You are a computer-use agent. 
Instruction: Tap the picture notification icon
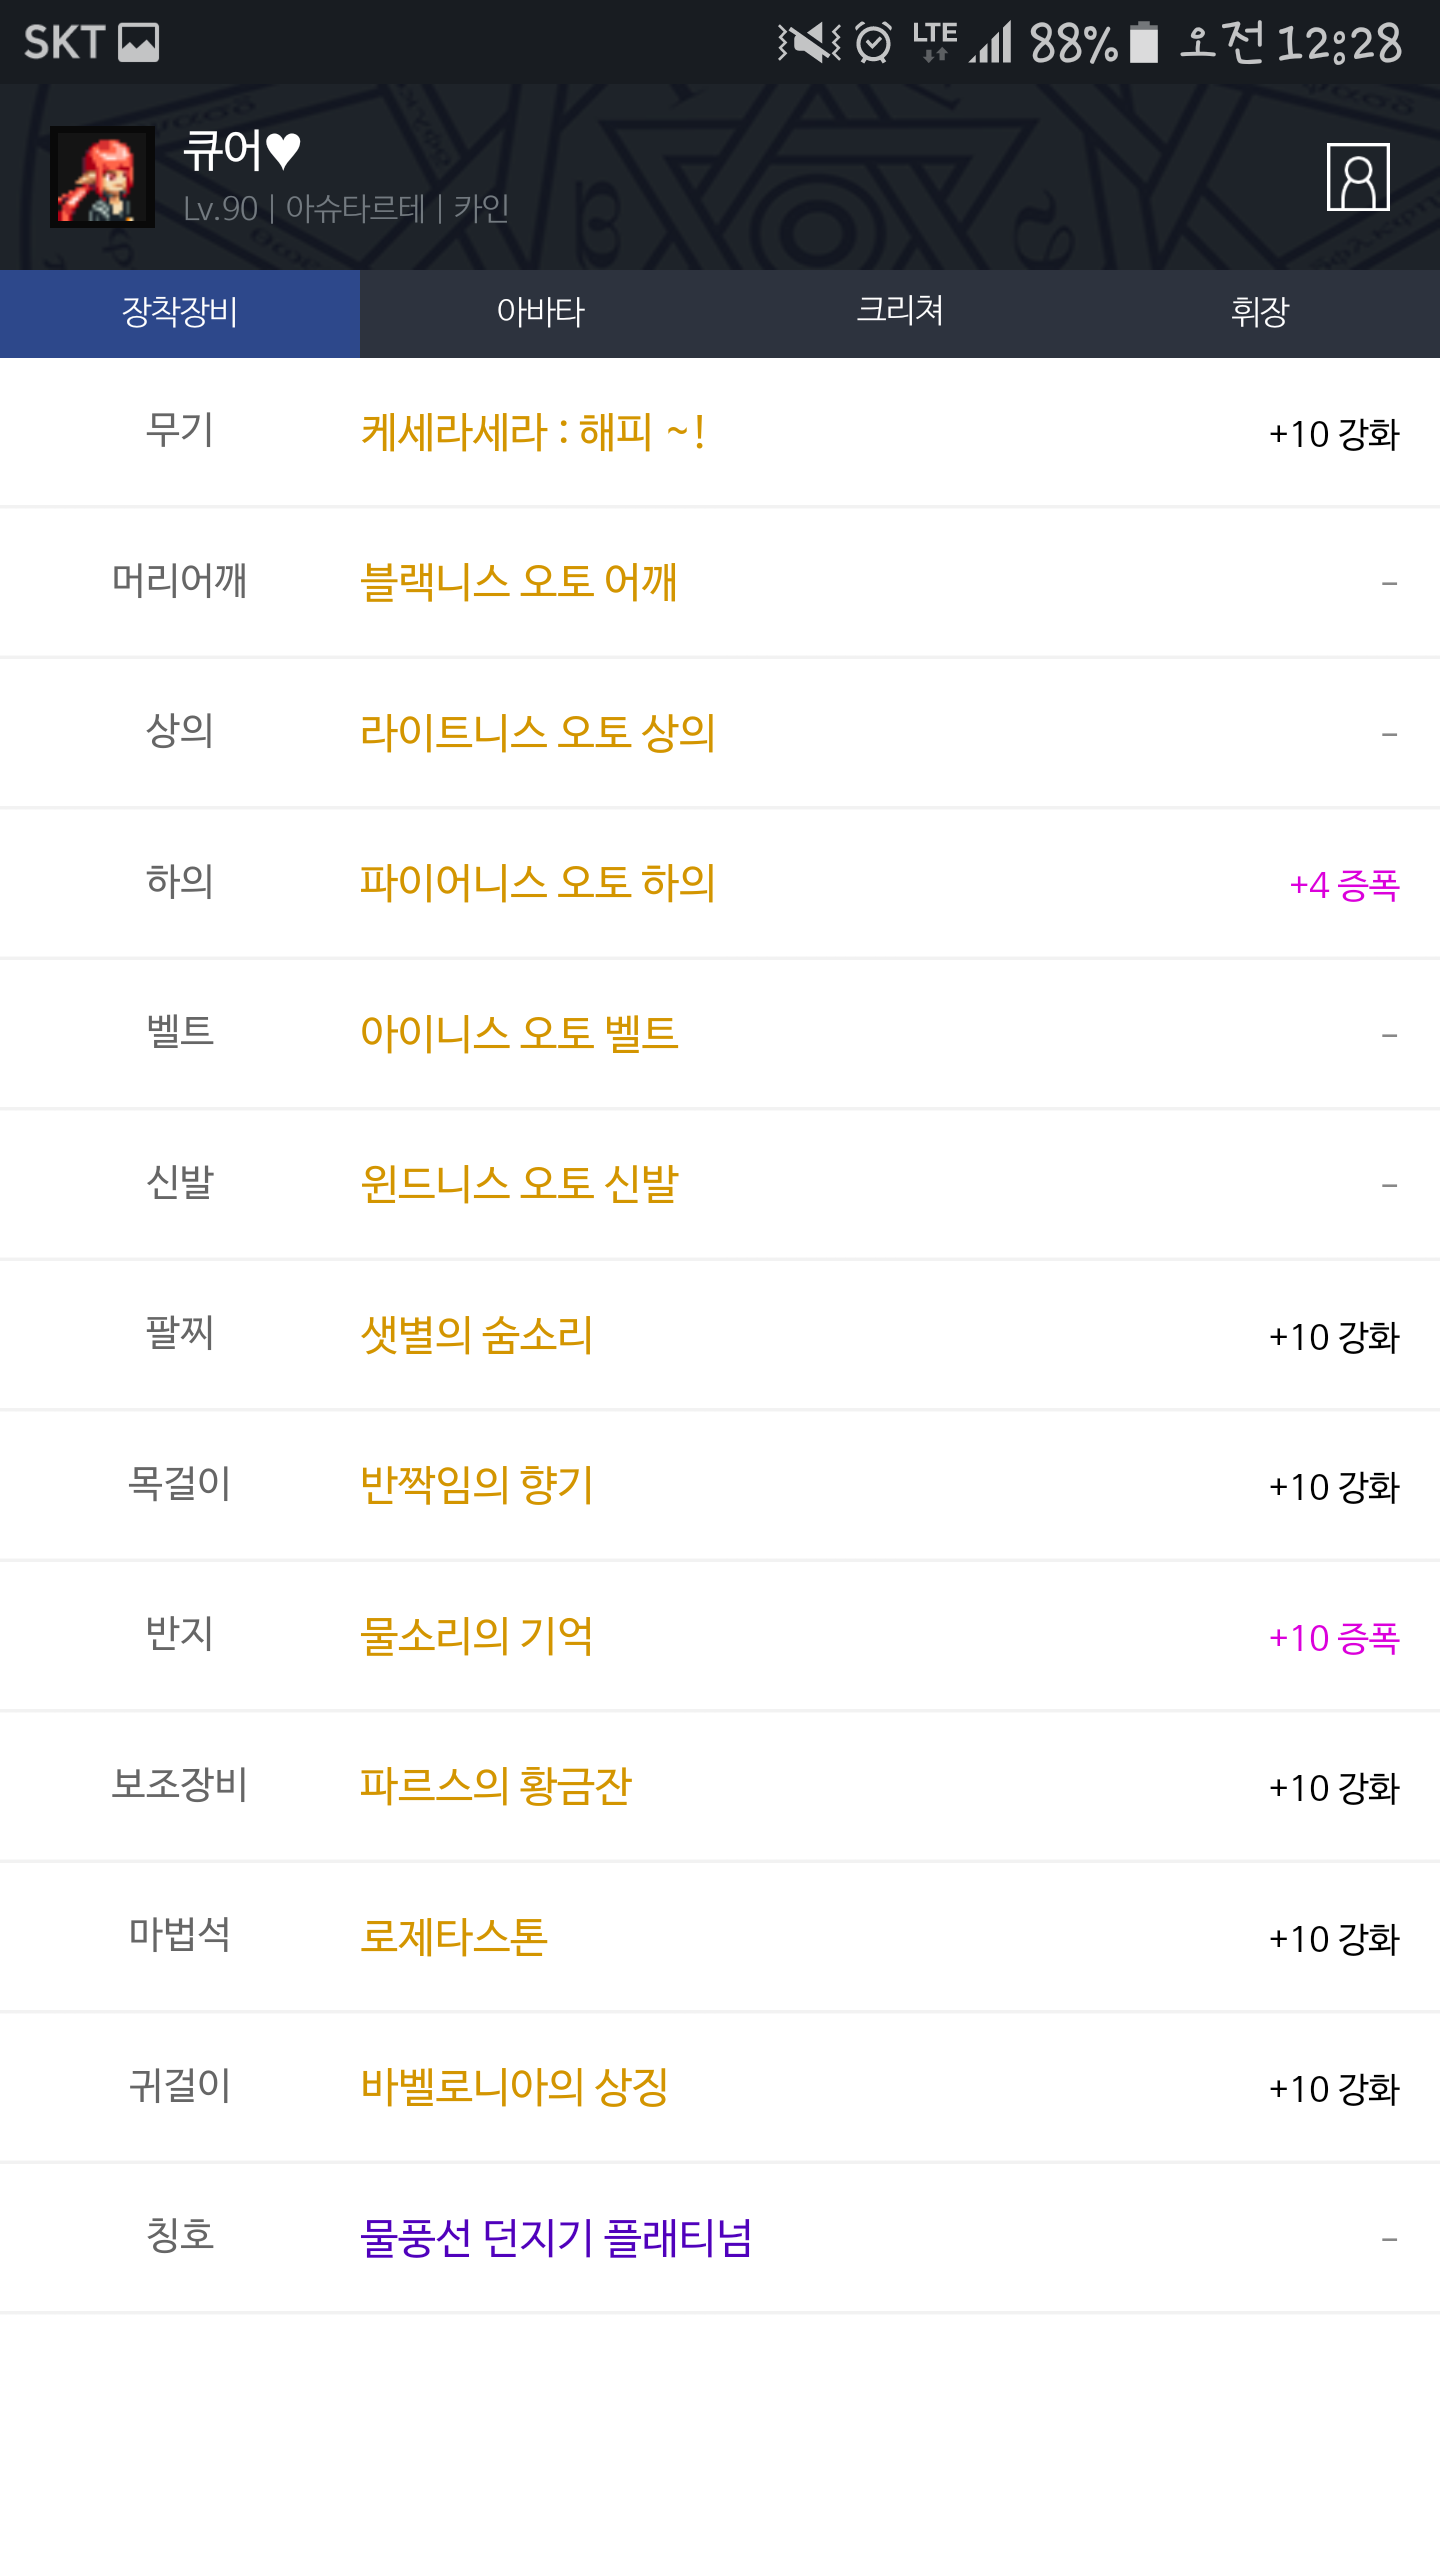pyautogui.click(x=138, y=43)
